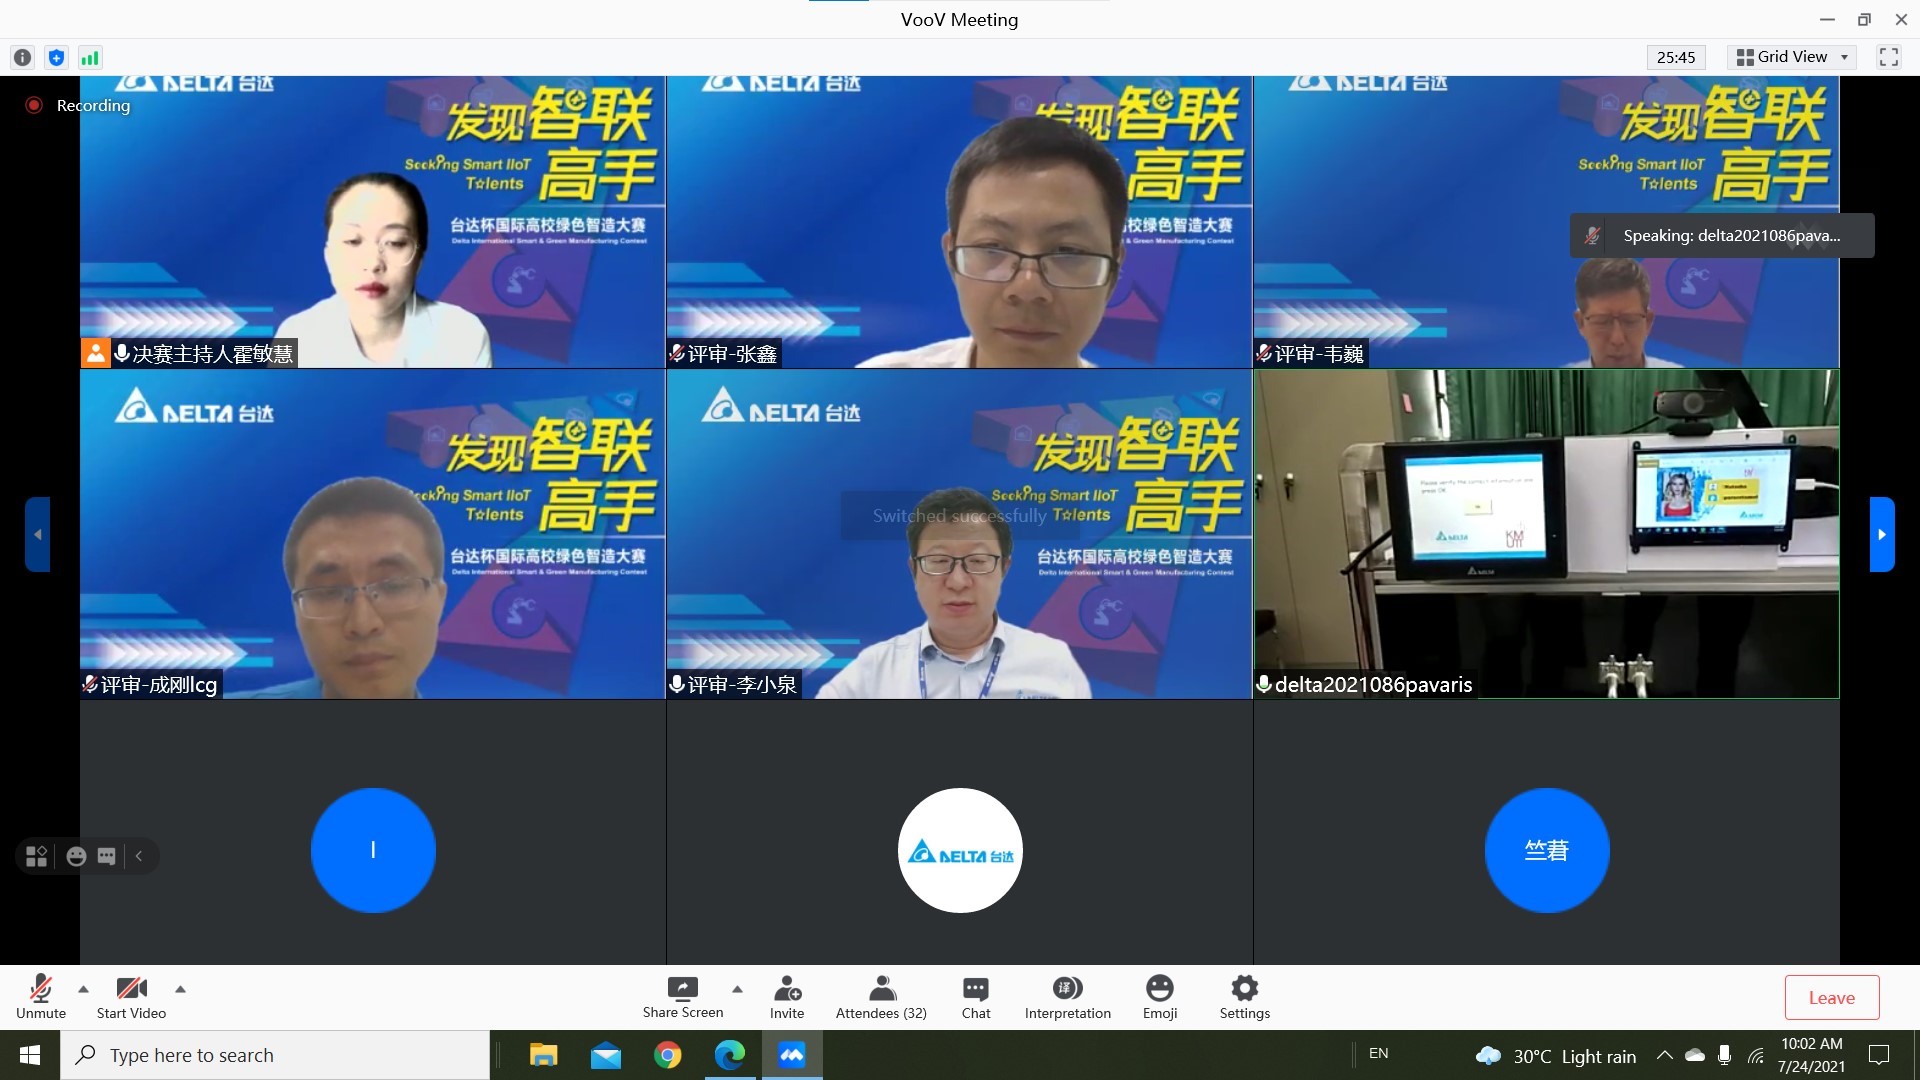Screen dimensions: 1920x1080
Task: Open the Invite dialog
Action: [x=787, y=997]
